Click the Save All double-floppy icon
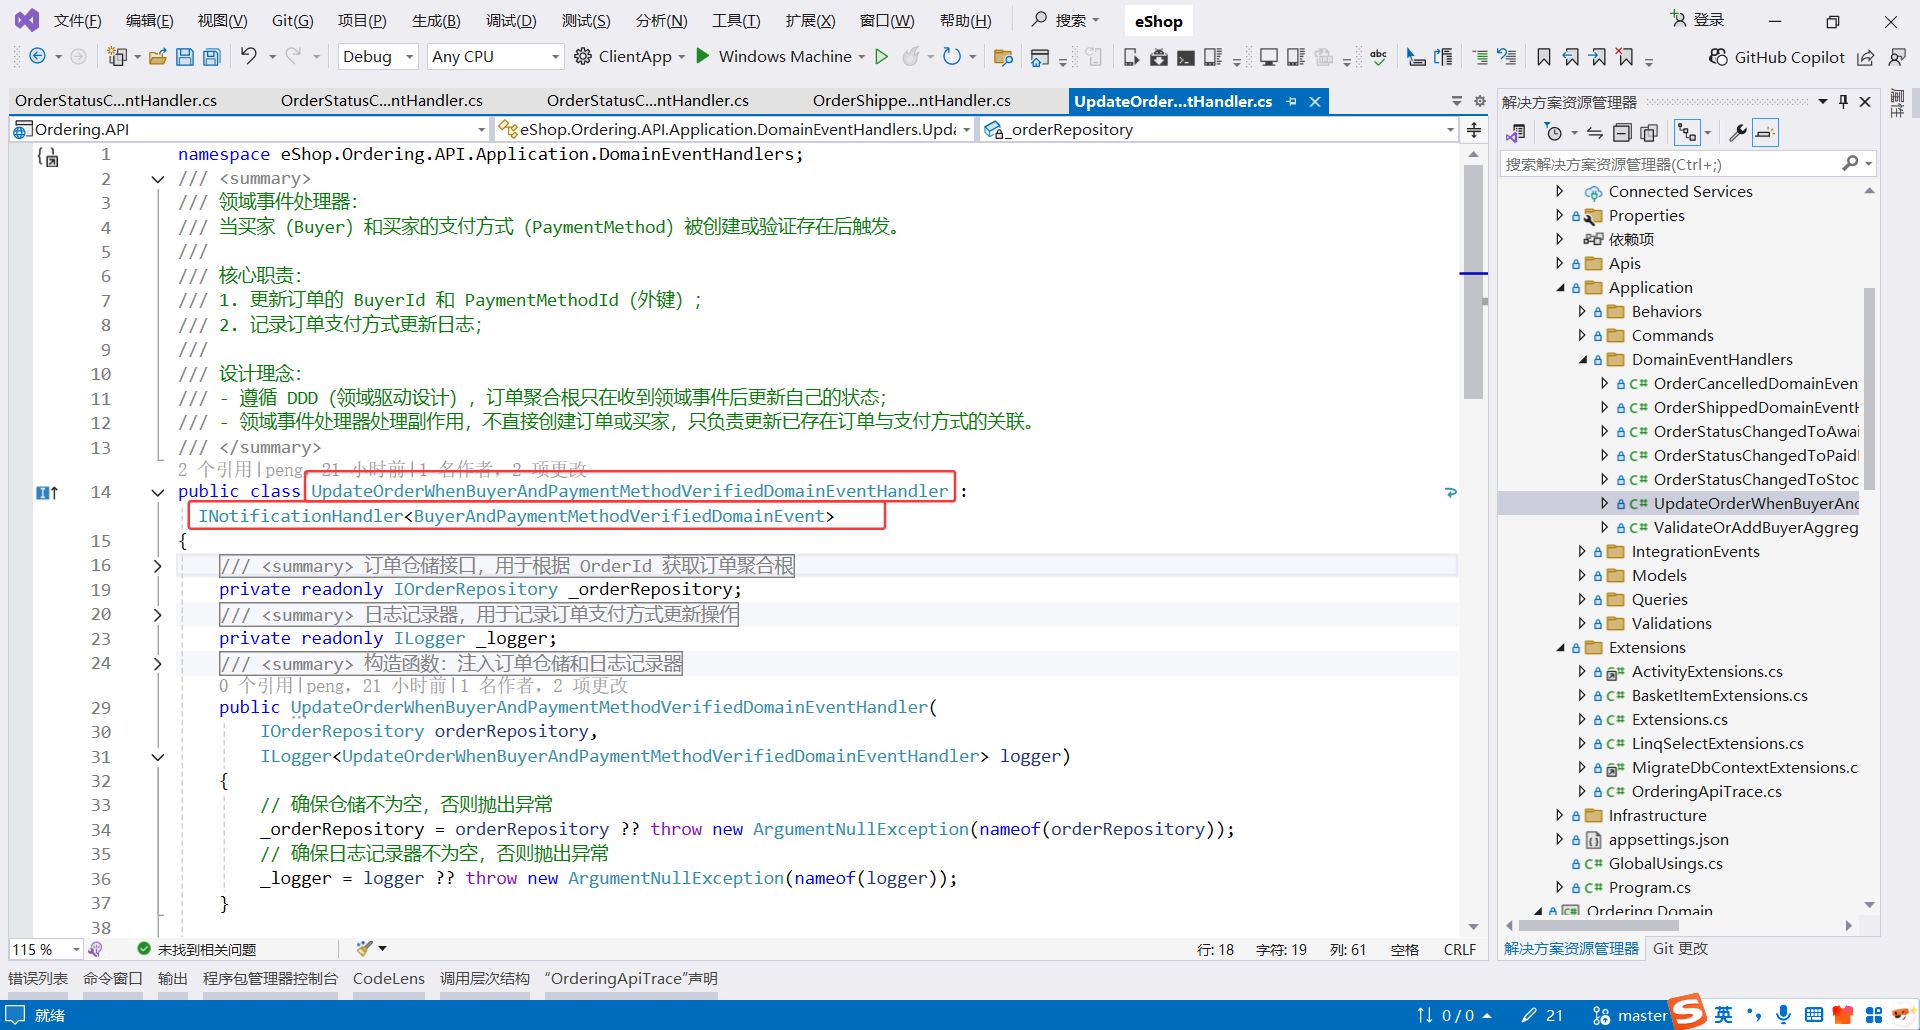The height and width of the screenshot is (1030, 1920). [211, 57]
